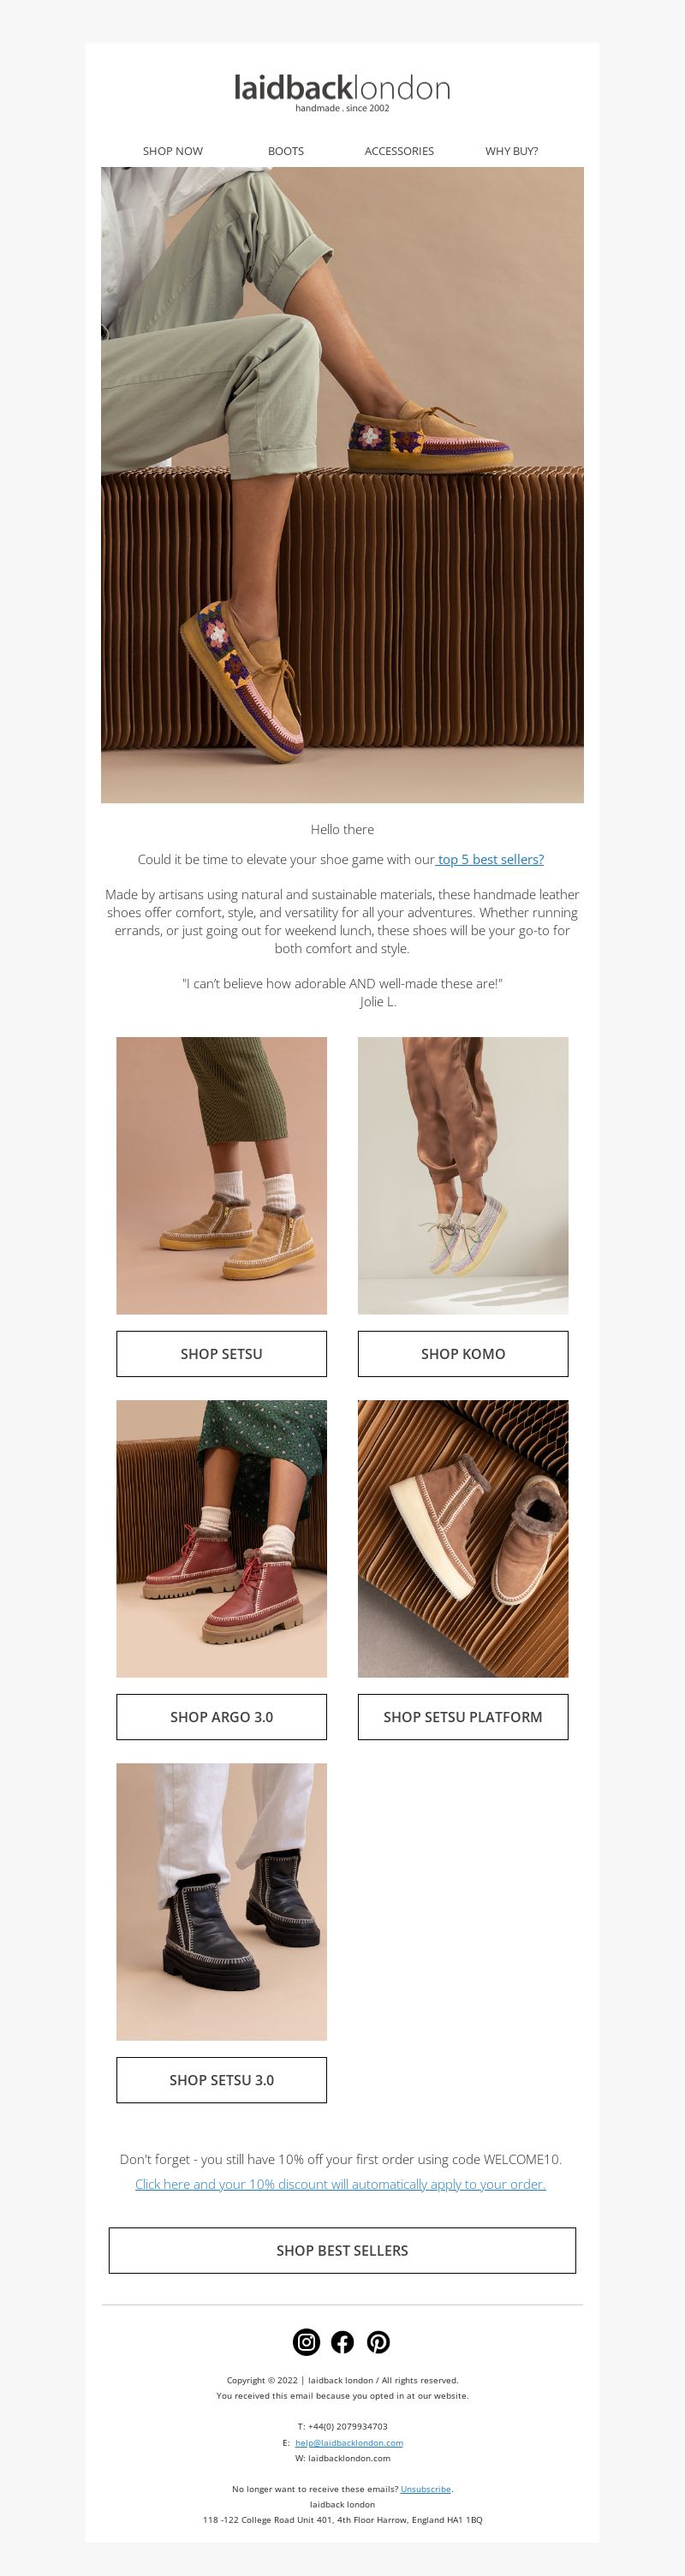
Task: Click the SHOP KOMO button
Action: pos(463,1353)
